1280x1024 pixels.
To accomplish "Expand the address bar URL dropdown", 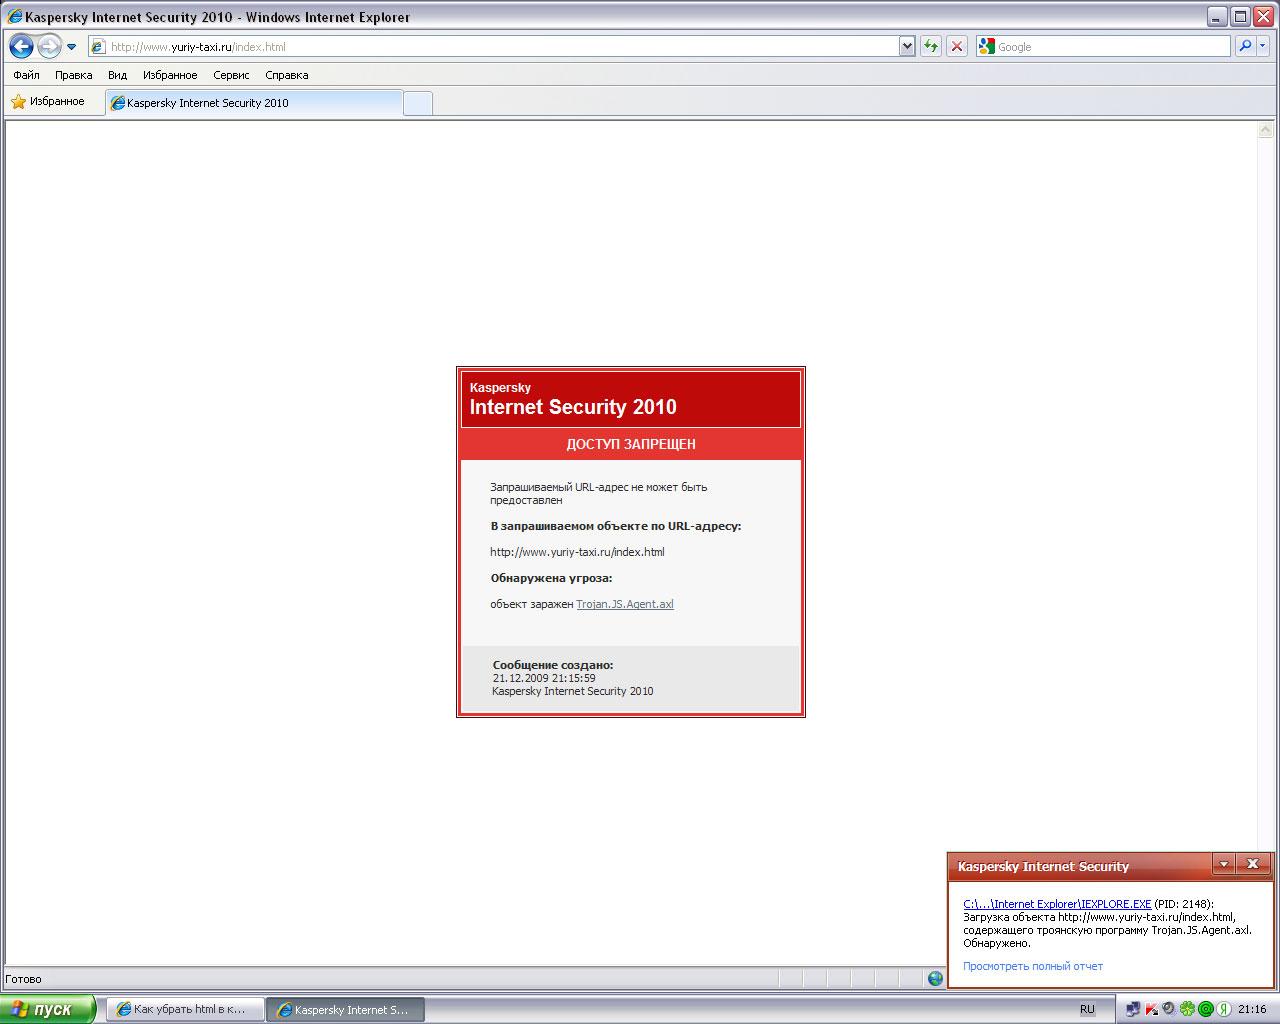I will 907,46.
